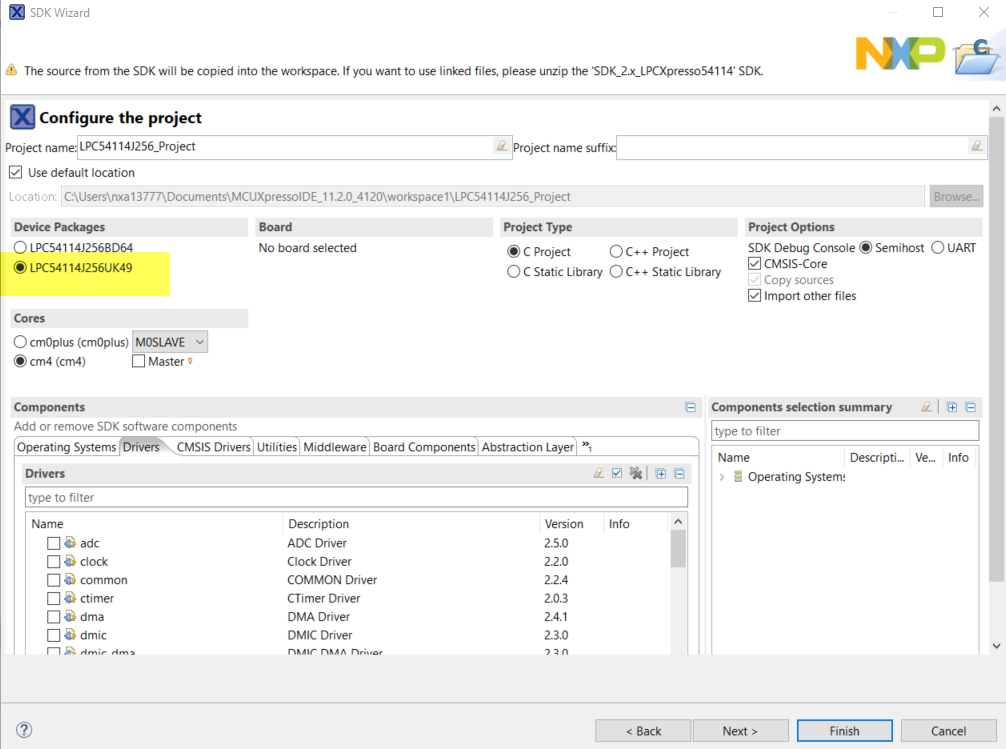Open help using the question mark icon
This screenshot has width=1006, height=749.
[x=22, y=729]
